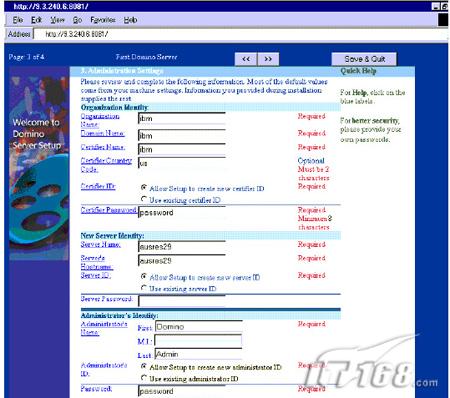Open the Favorites menu
The image size is (450, 398).
tap(103, 20)
